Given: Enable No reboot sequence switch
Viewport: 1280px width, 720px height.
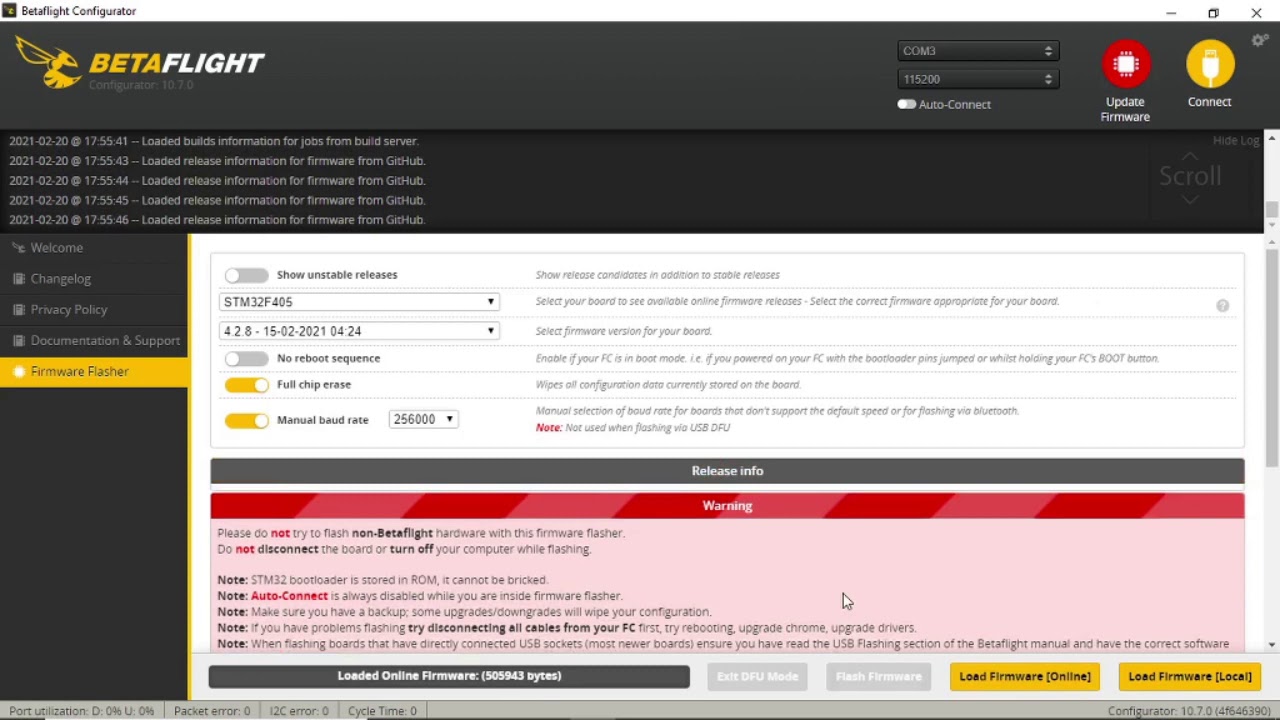Looking at the screenshot, I should [246, 358].
